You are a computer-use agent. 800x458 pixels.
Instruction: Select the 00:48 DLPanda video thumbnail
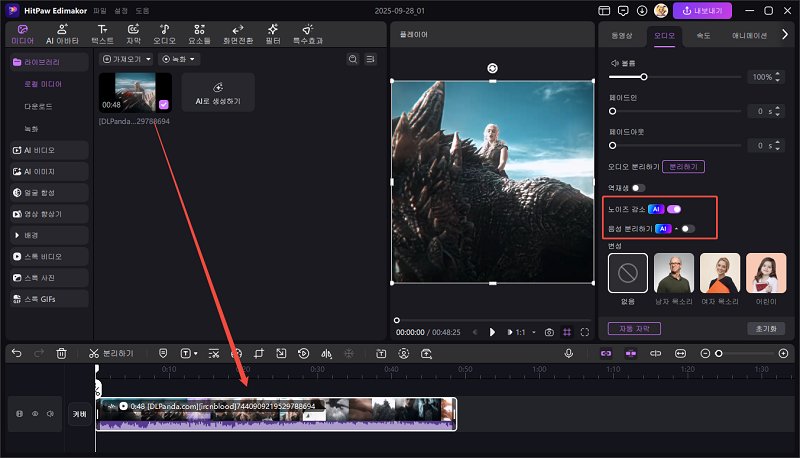pyautogui.click(x=135, y=92)
